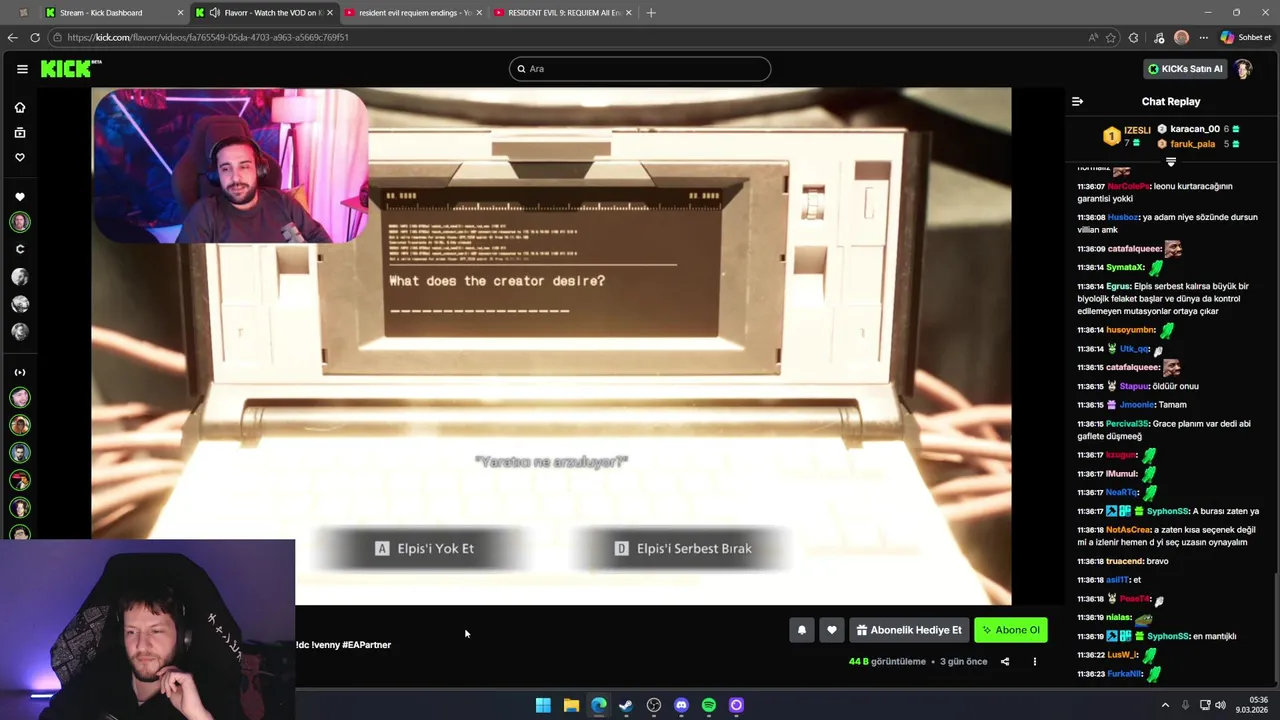The height and width of the screenshot is (720, 1280).
Task: Mute the Flavorr tab audio icon
Action: point(214,13)
